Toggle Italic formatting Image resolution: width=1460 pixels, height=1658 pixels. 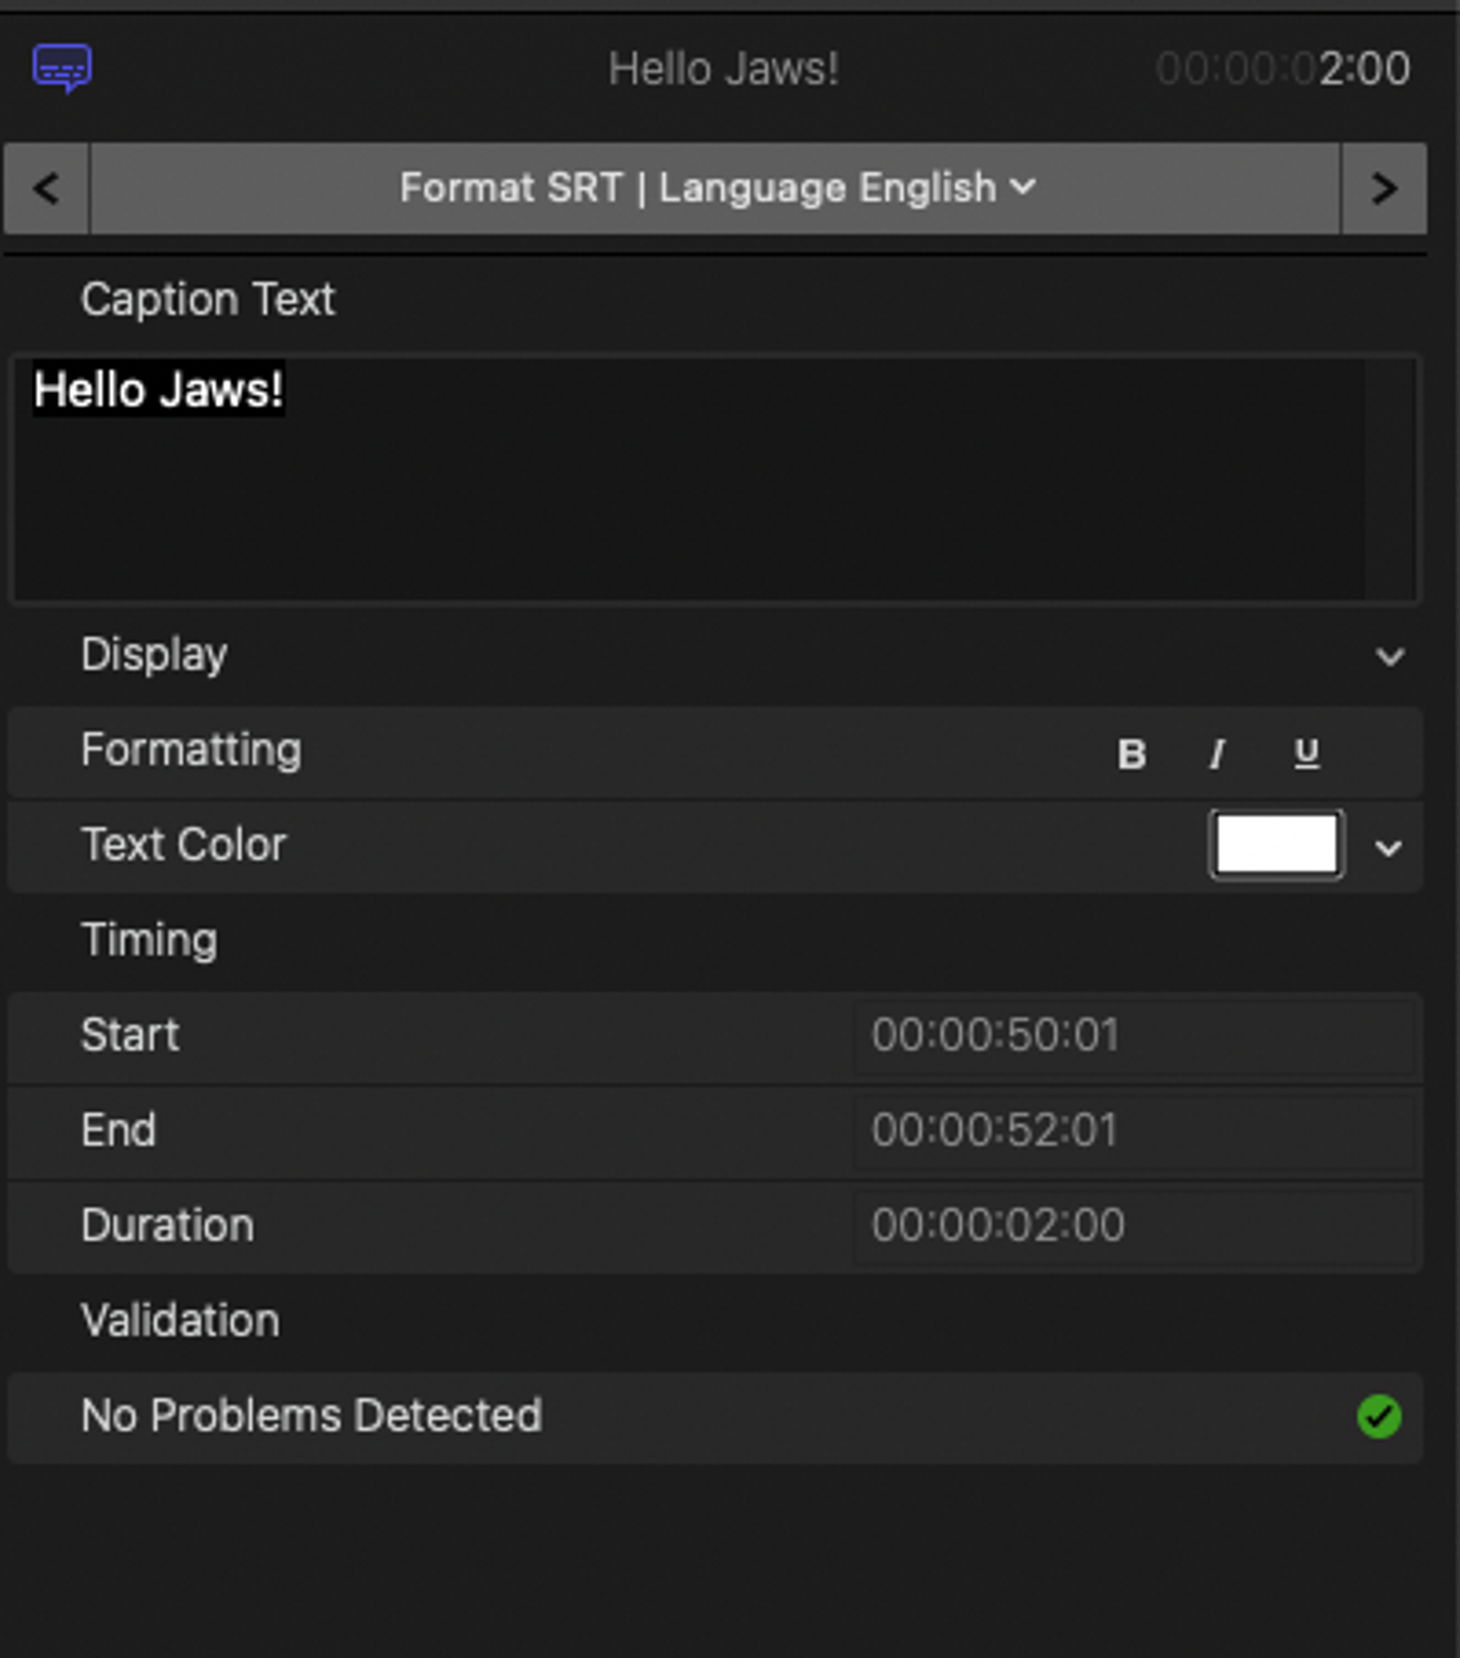coord(1217,754)
